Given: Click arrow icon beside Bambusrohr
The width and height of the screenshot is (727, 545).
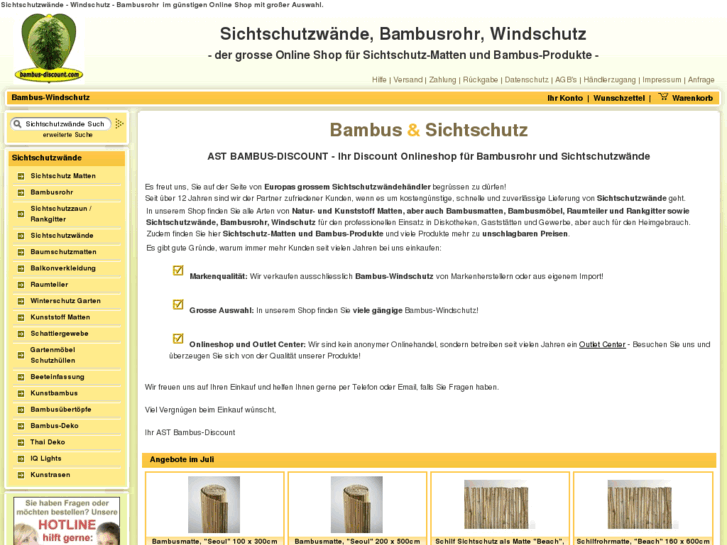Looking at the screenshot, I should tap(20, 192).
